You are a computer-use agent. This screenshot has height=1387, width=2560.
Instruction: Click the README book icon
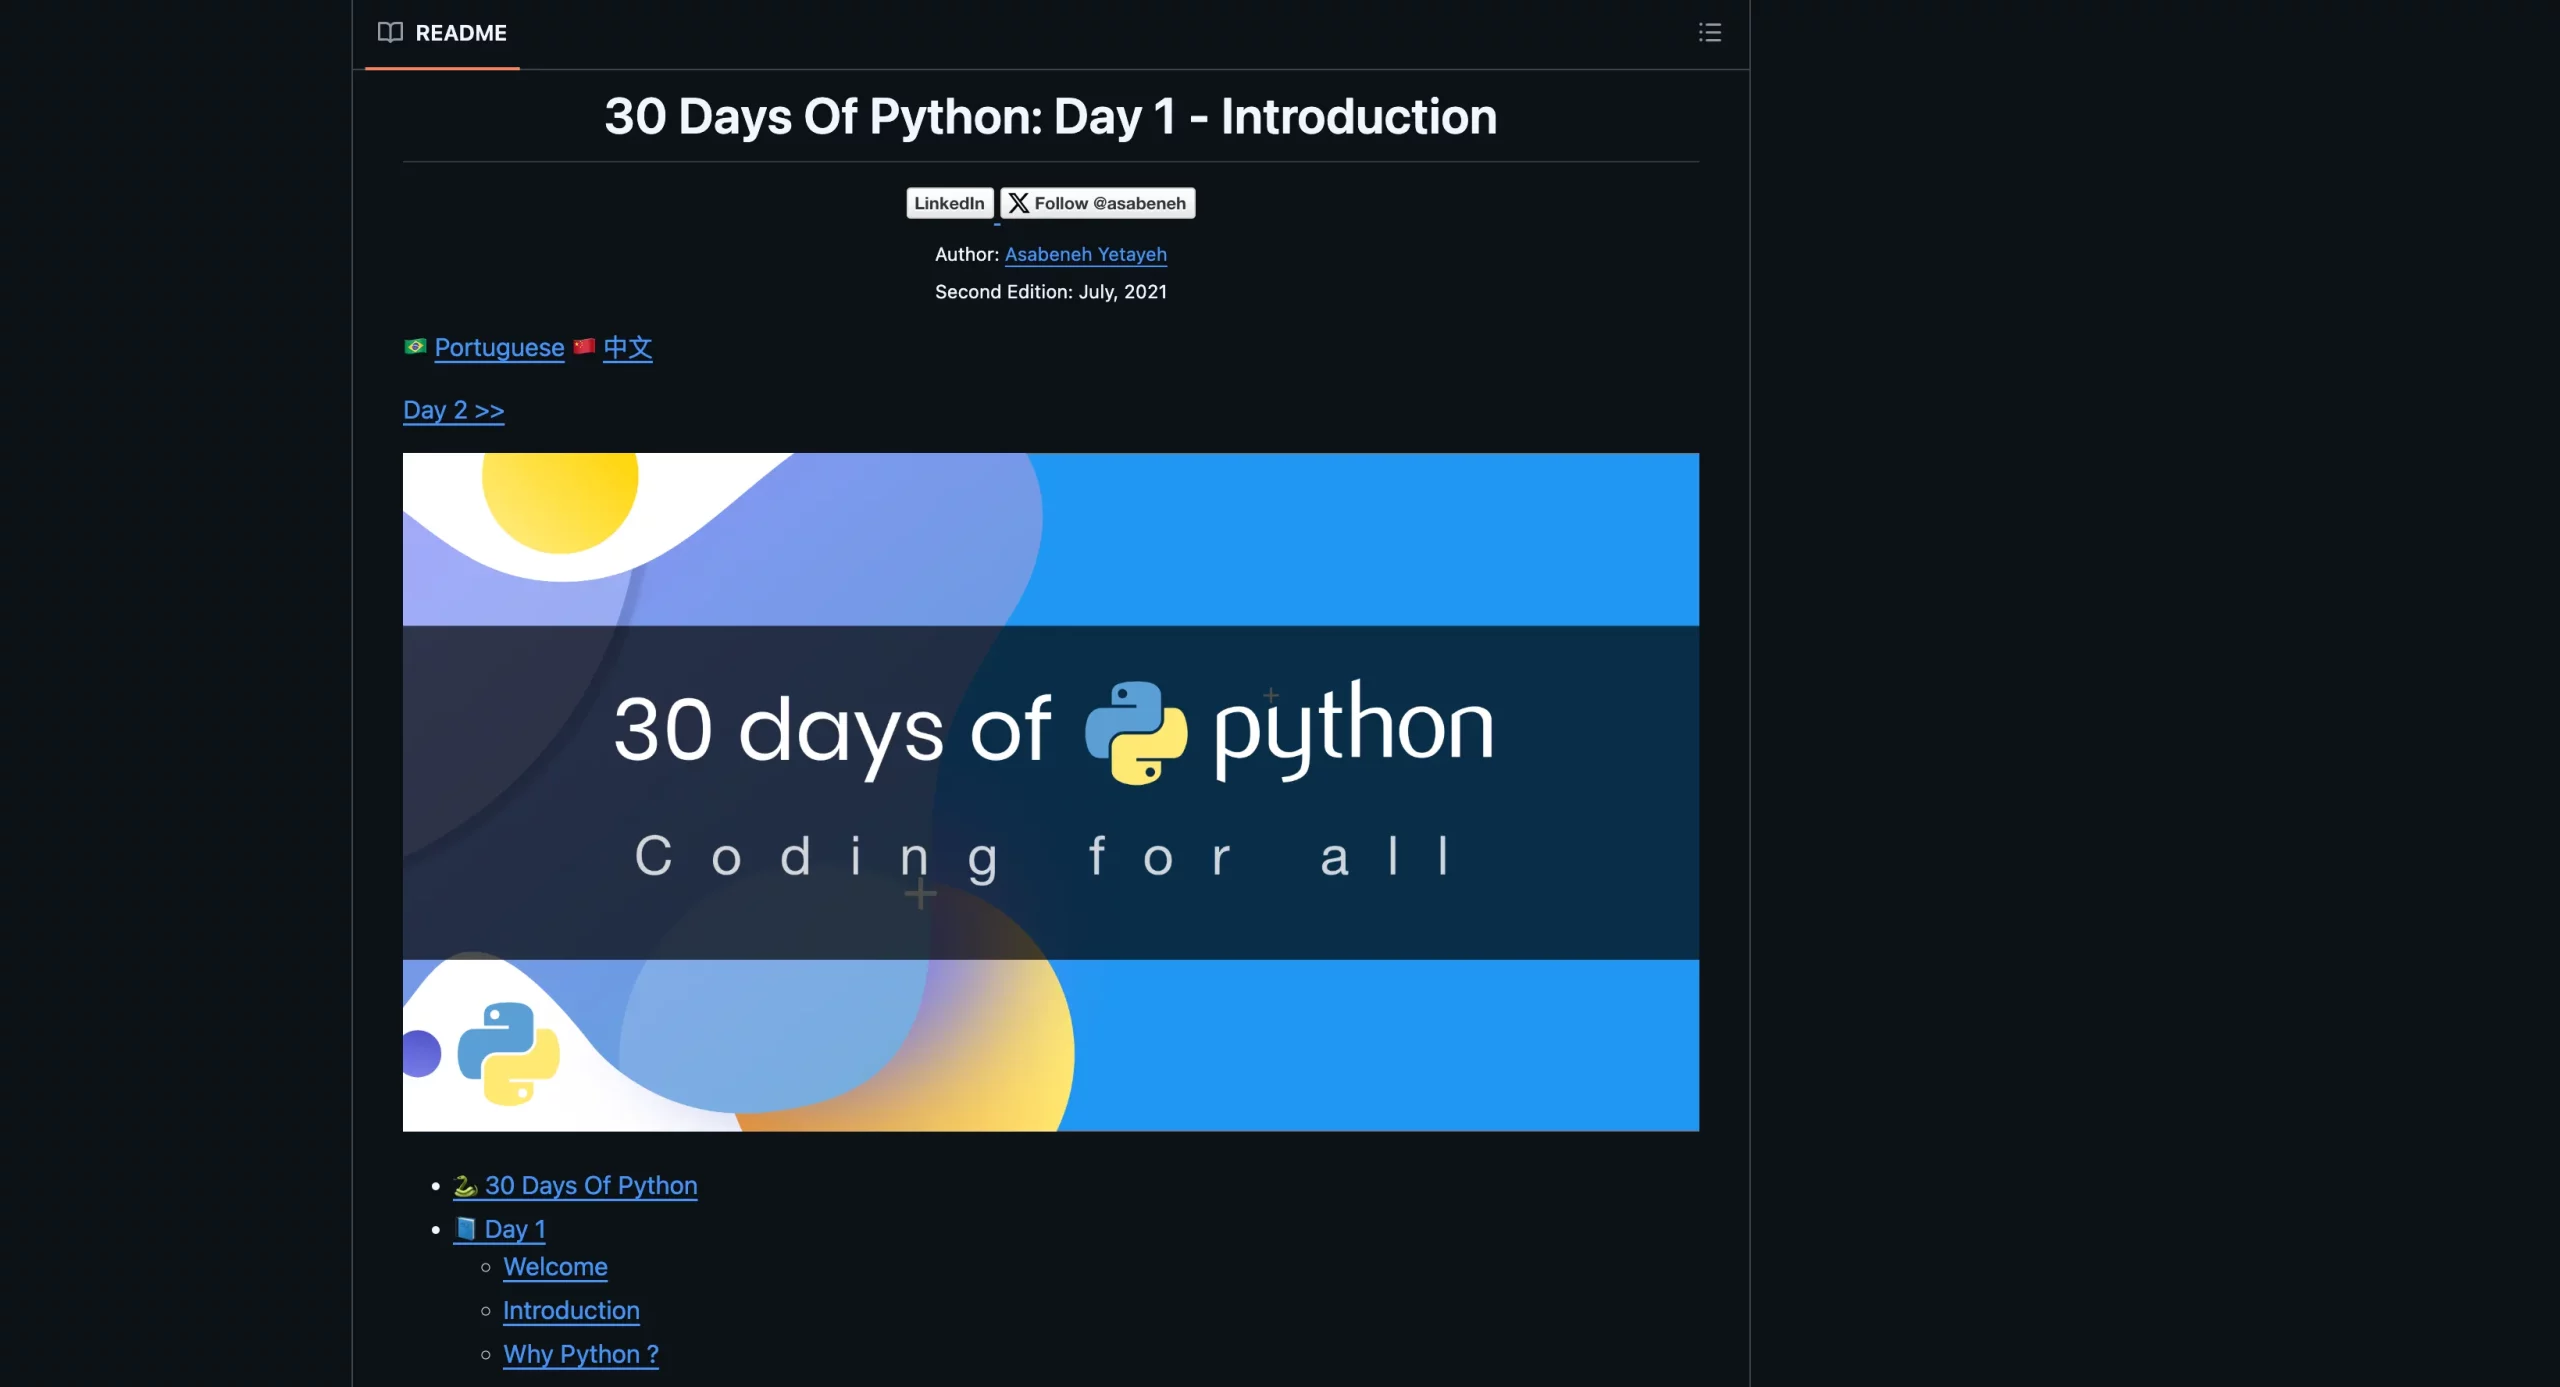click(390, 33)
